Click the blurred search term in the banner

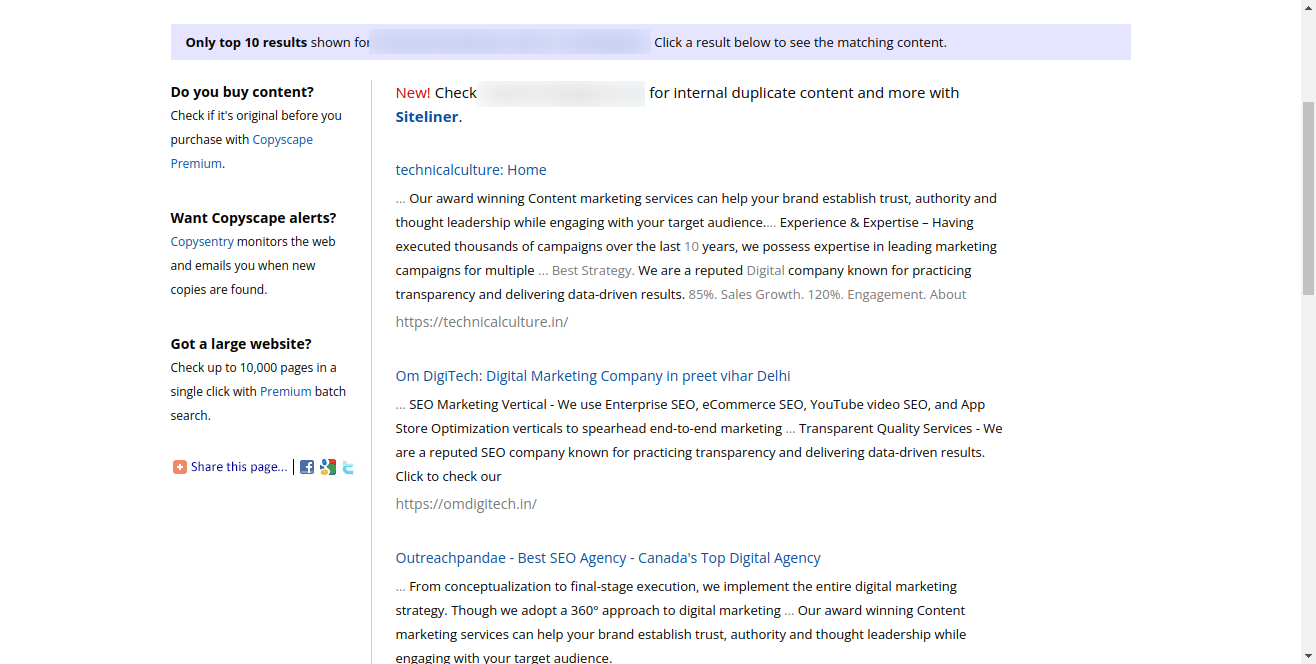pyautogui.click(x=506, y=42)
